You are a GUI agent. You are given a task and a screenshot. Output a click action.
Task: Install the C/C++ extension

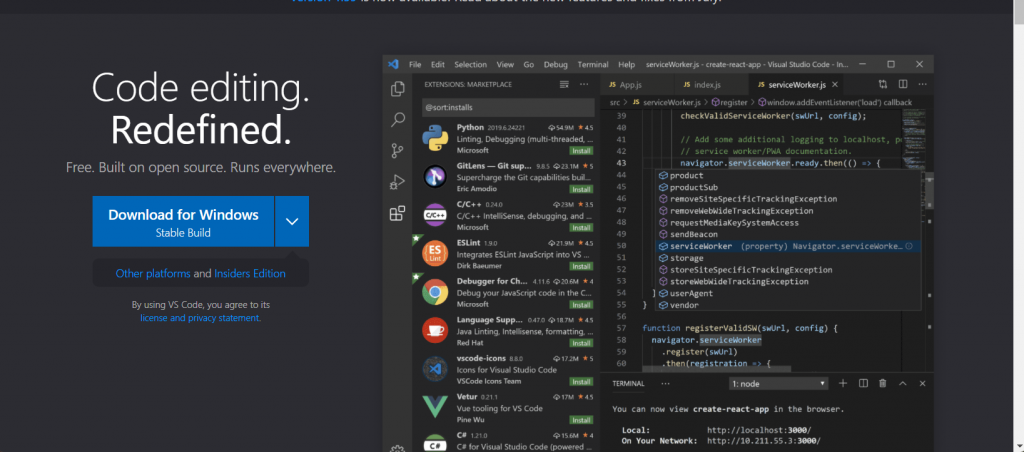(581, 227)
